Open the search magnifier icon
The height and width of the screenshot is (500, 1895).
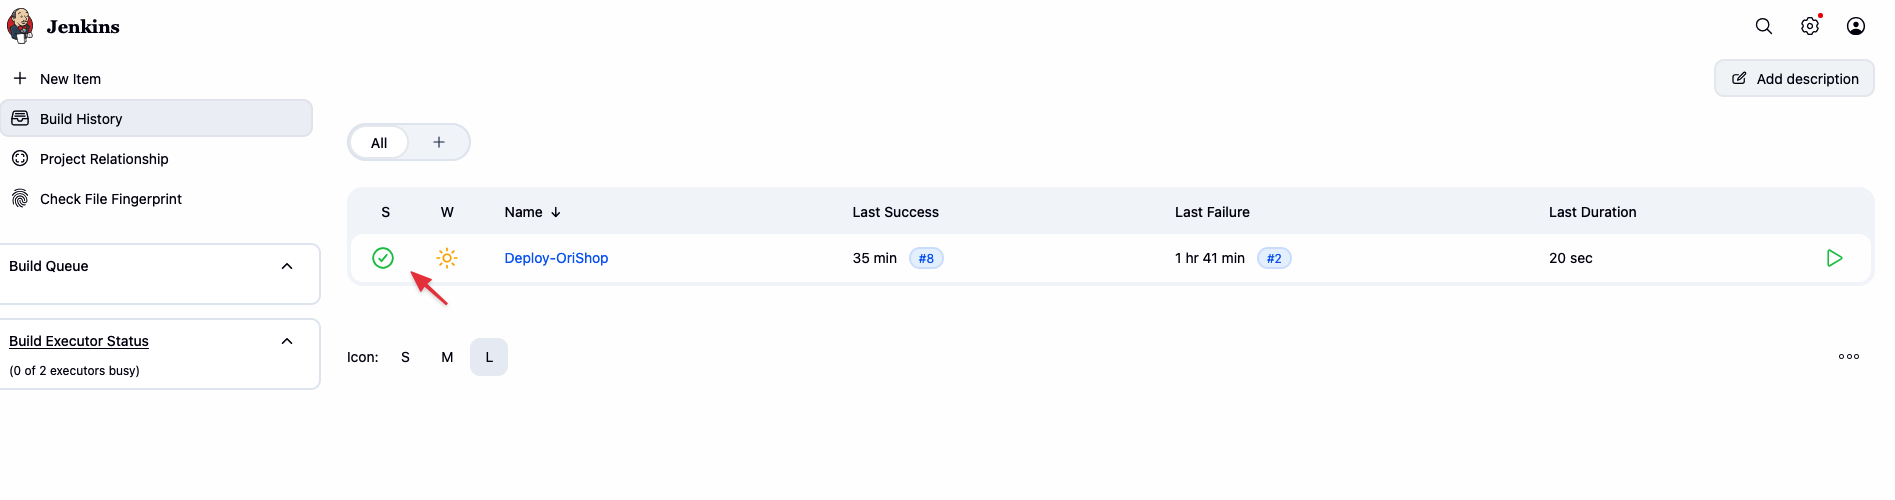(1764, 26)
